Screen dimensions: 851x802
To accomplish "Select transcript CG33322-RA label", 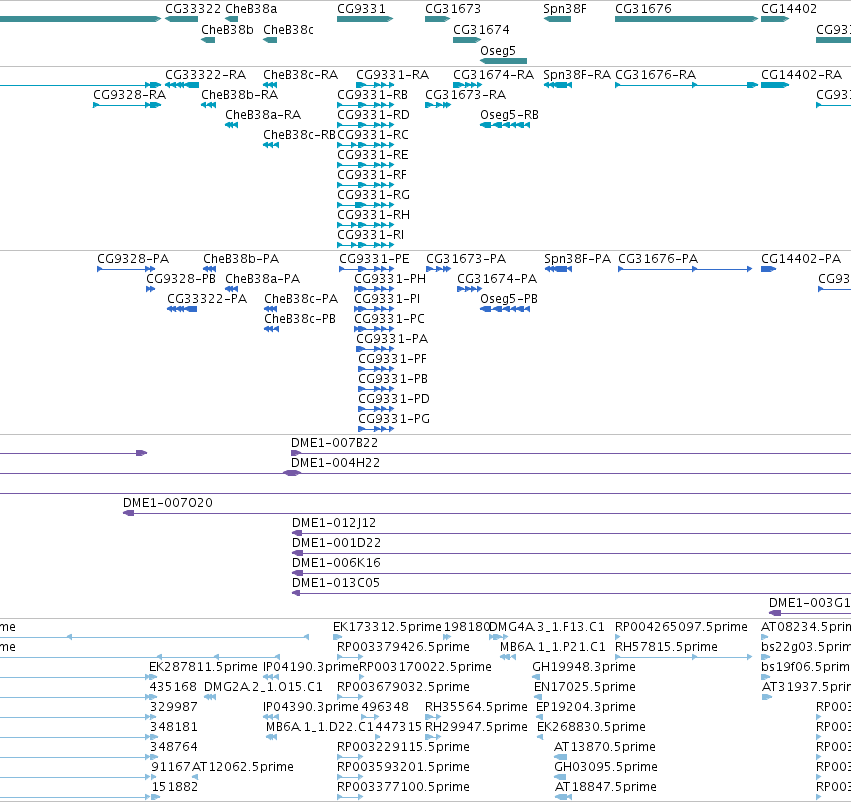I will click(205, 75).
